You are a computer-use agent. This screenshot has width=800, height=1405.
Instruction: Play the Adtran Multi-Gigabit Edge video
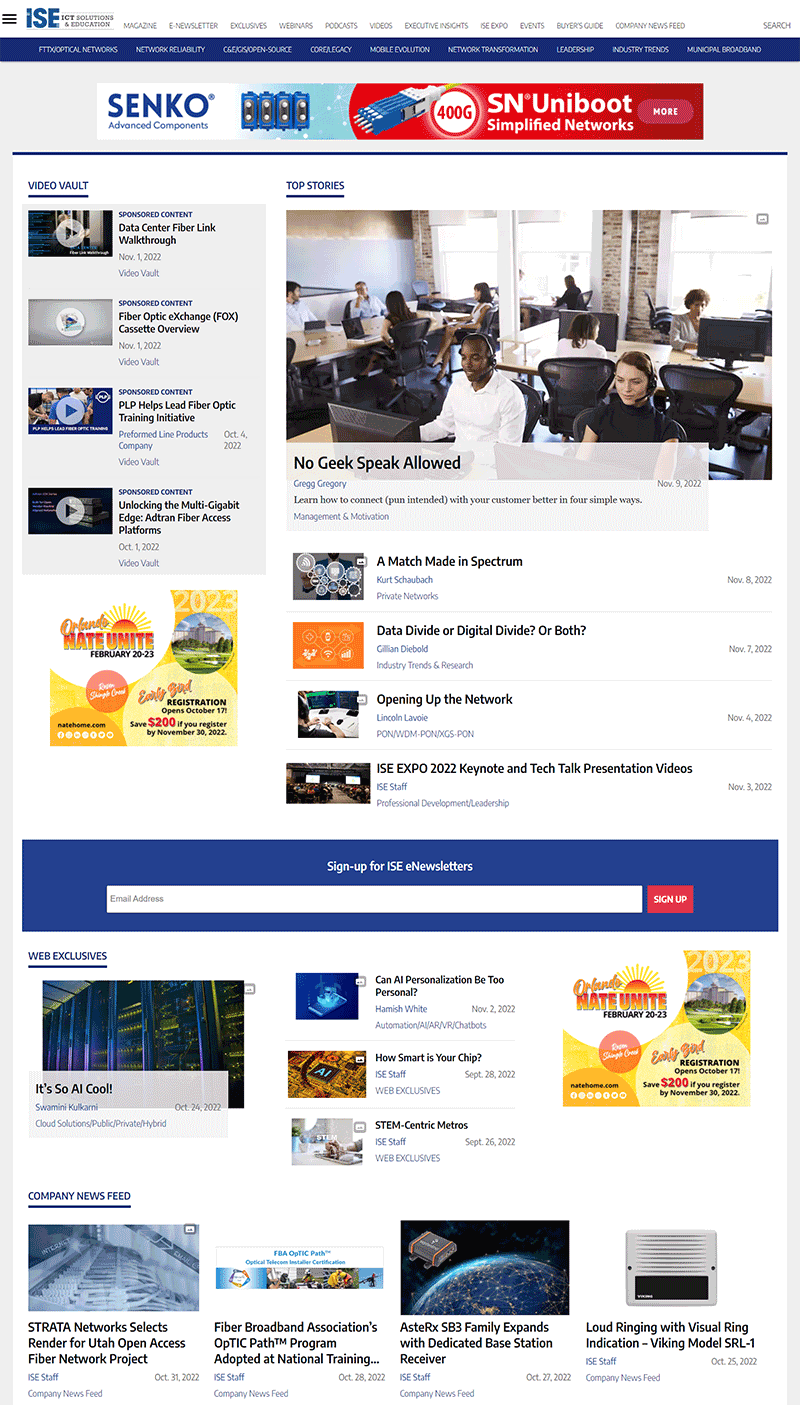[70, 510]
